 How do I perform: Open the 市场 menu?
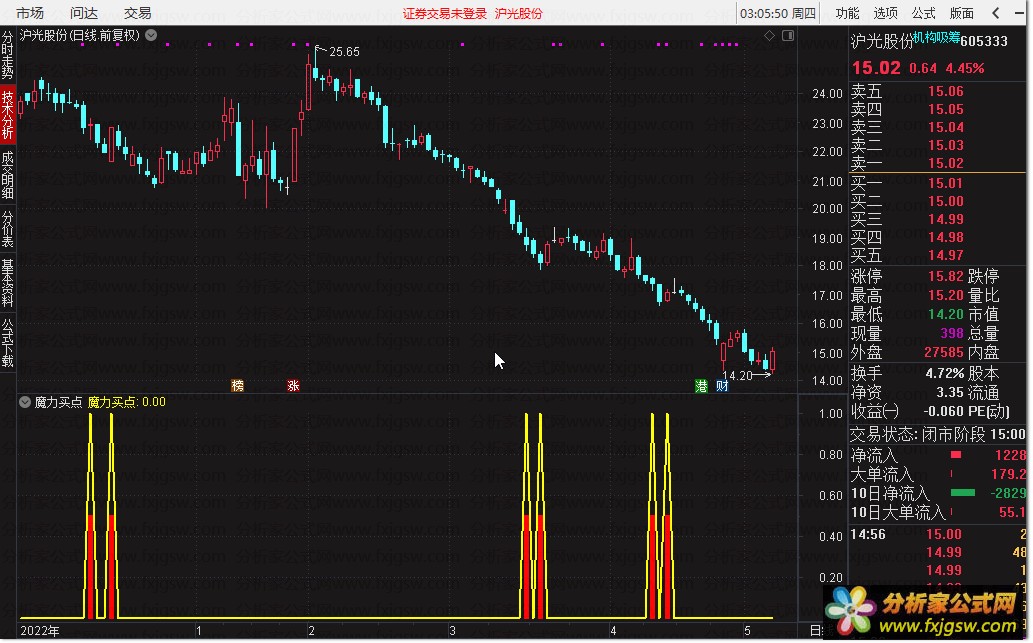(30, 13)
